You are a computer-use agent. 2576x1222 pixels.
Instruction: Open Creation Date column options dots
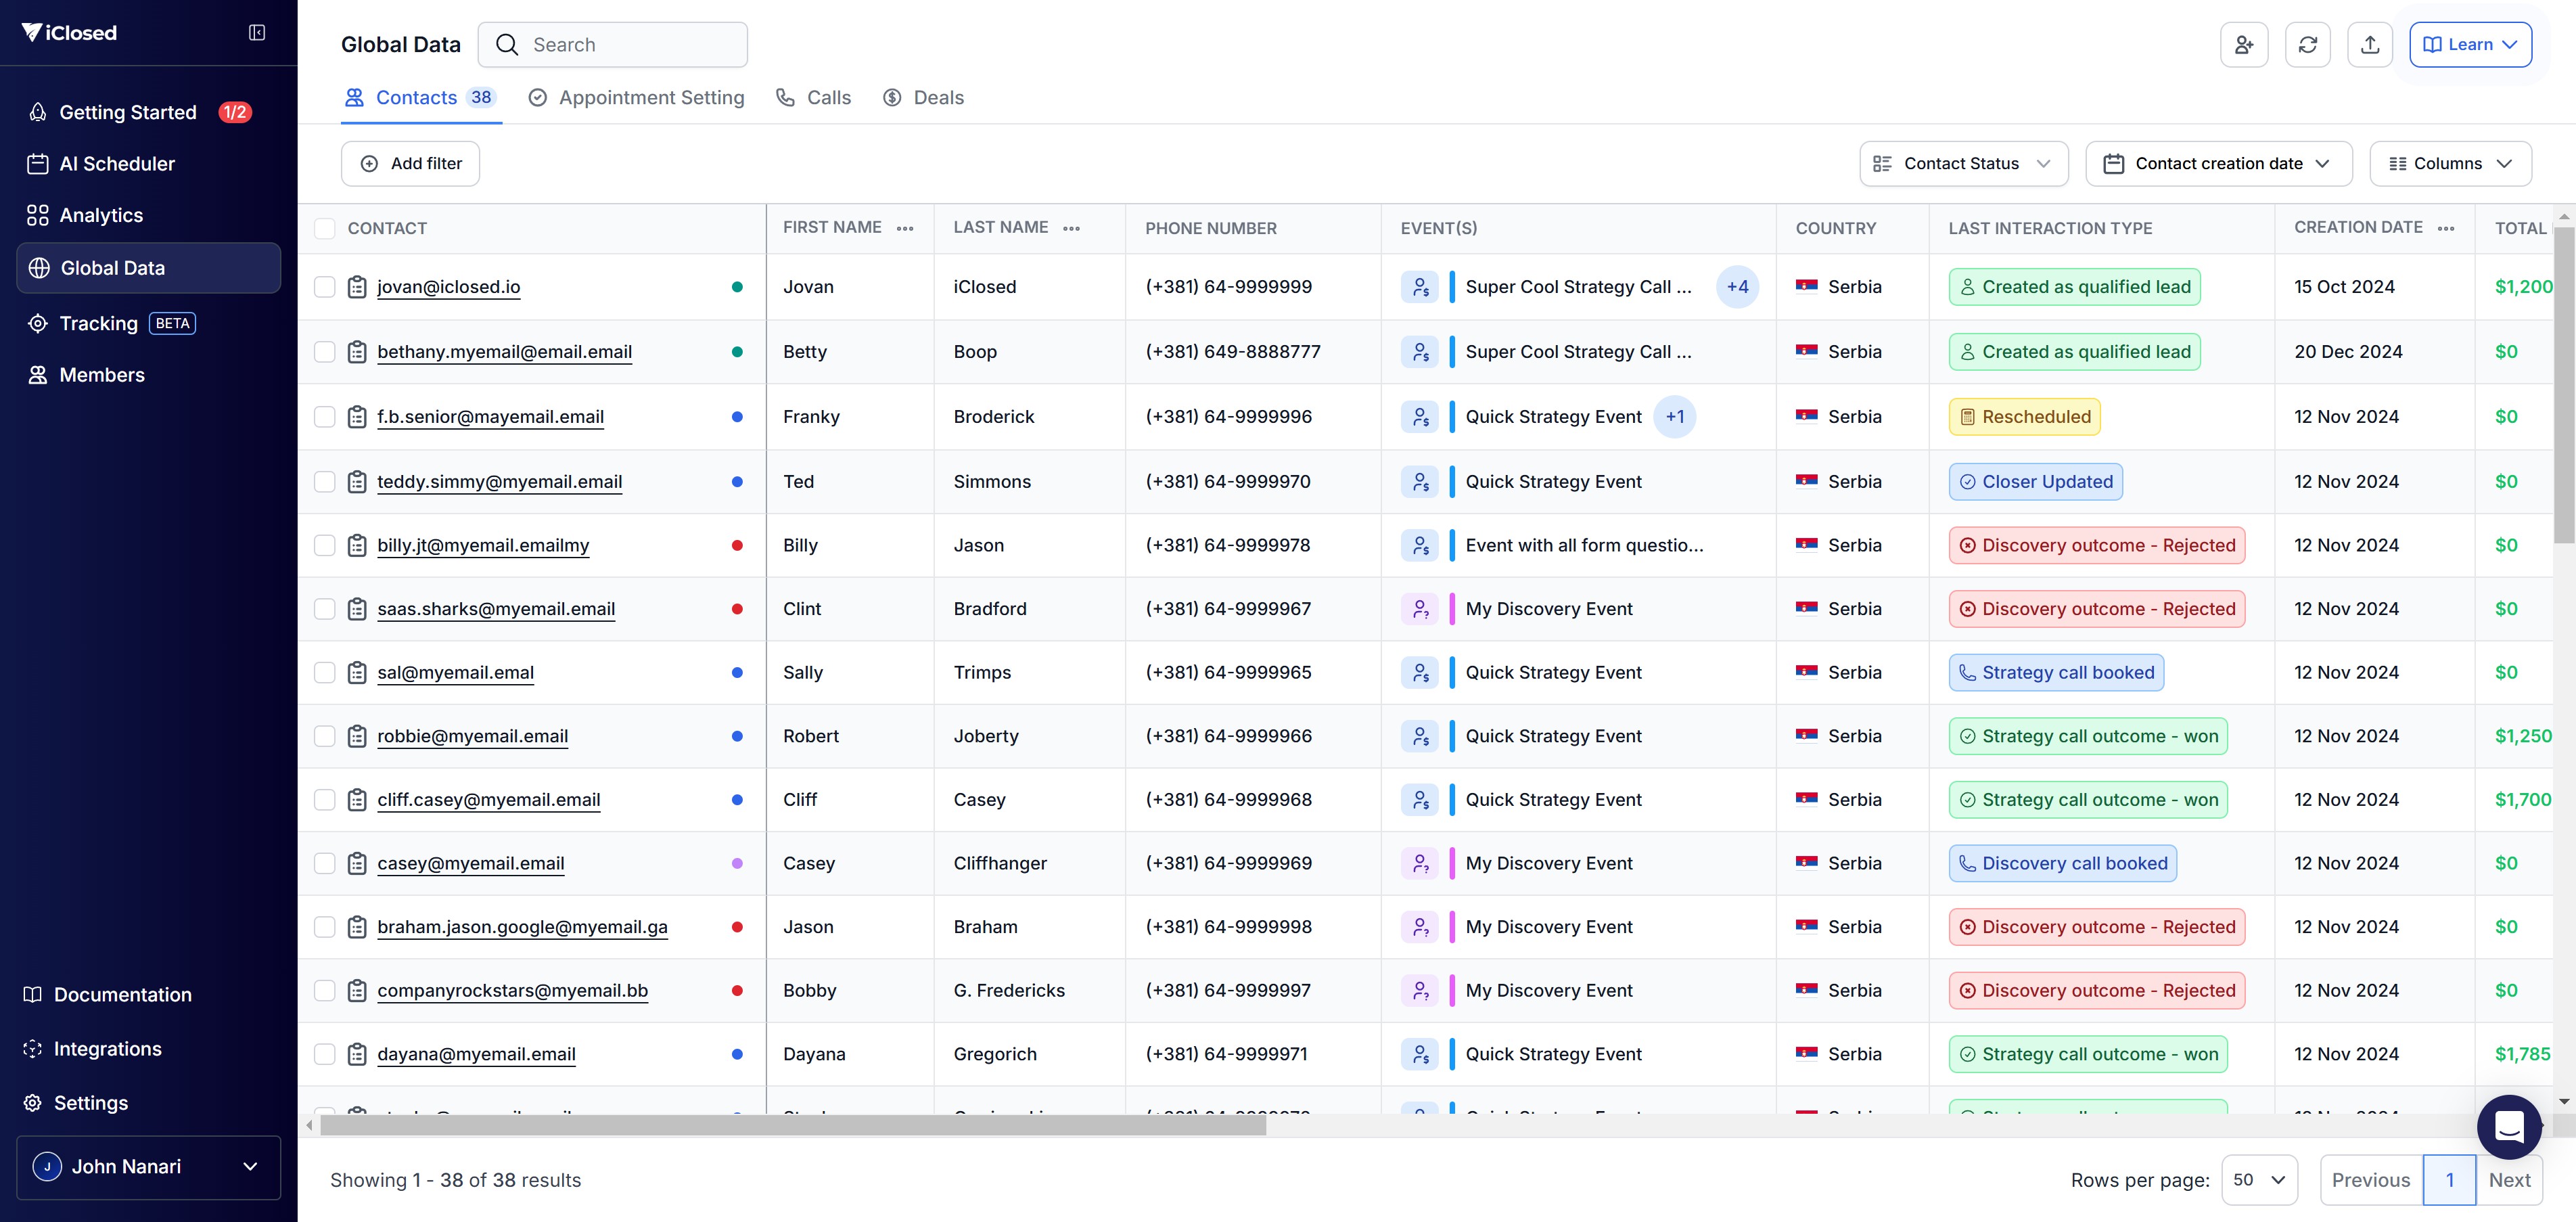click(x=2446, y=229)
